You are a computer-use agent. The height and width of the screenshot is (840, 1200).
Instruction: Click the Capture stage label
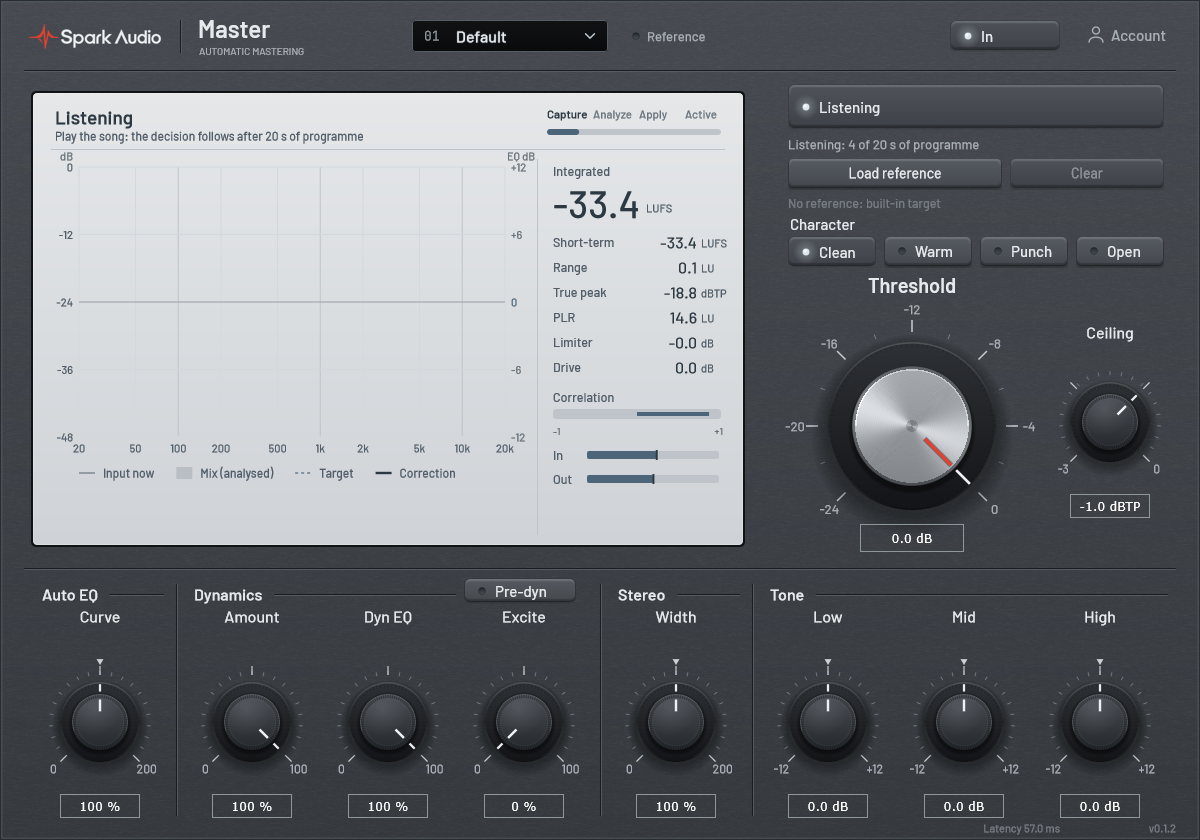point(567,115)
